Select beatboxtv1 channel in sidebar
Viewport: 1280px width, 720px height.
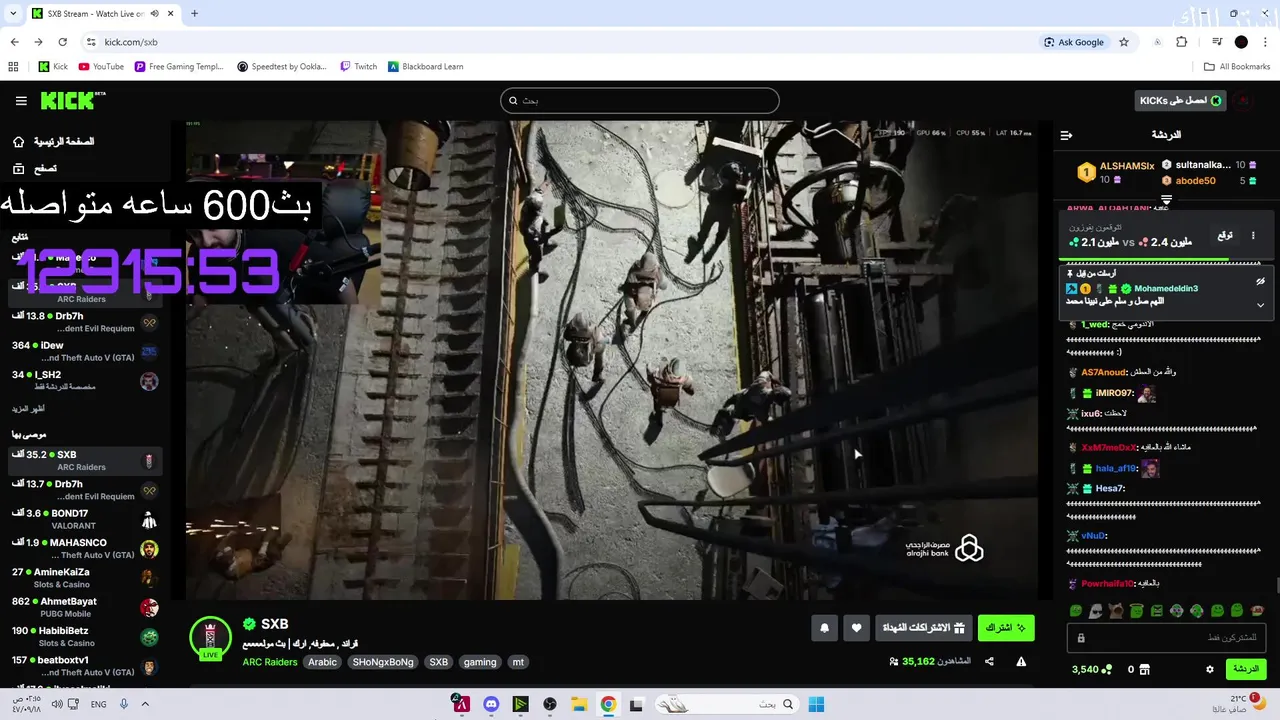click(x=85, y=666)
